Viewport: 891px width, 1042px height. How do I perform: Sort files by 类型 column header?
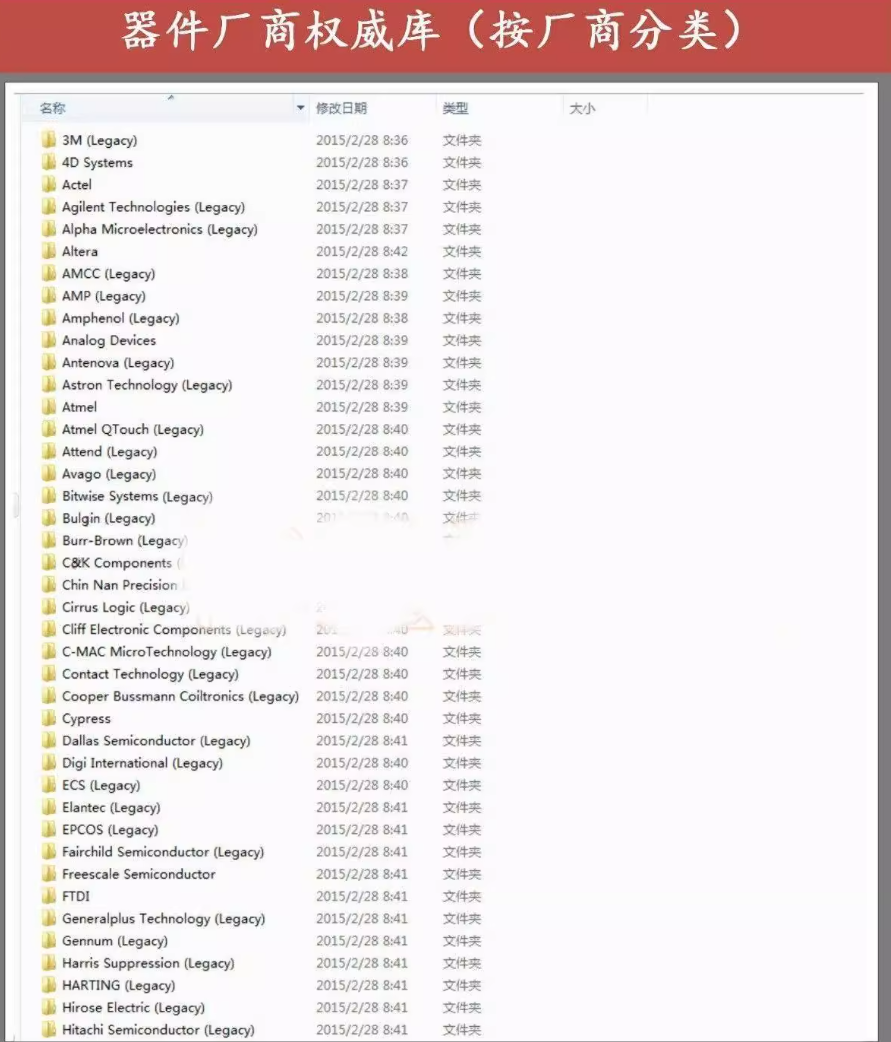point(456,108)
